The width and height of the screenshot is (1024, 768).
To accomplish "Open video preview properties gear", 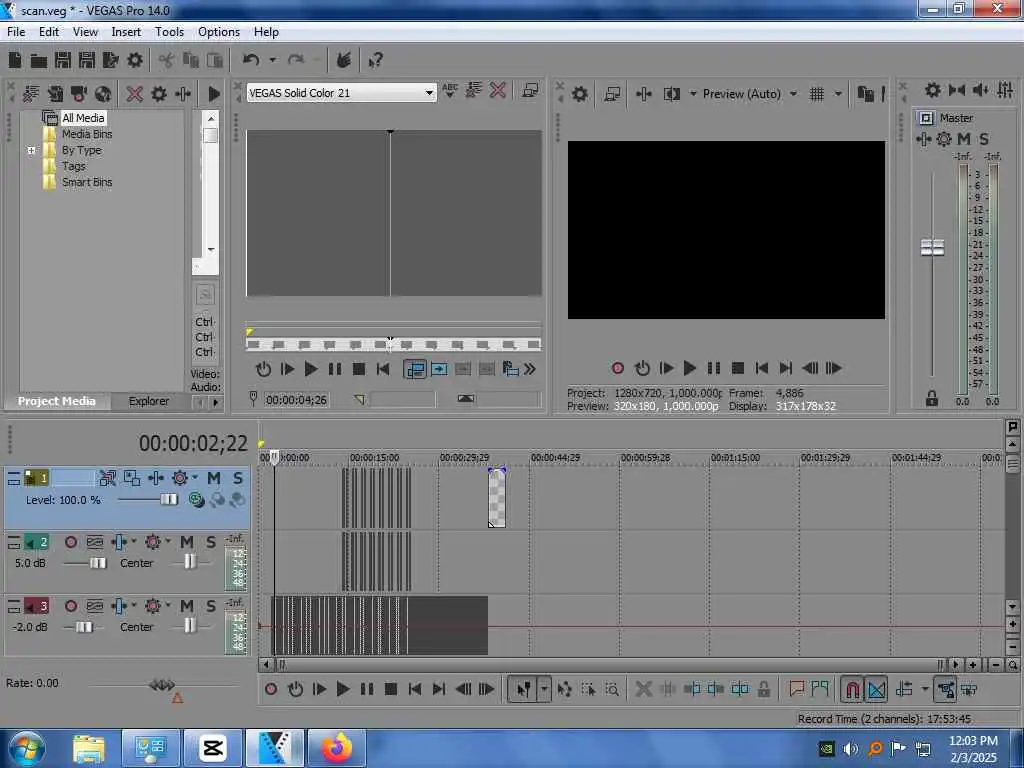I will coord(579,94).
